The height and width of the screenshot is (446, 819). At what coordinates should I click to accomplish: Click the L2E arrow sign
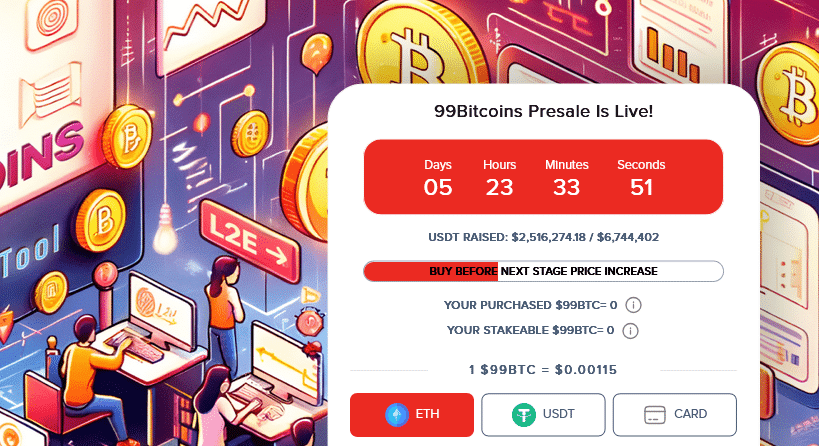coord(250,241)
